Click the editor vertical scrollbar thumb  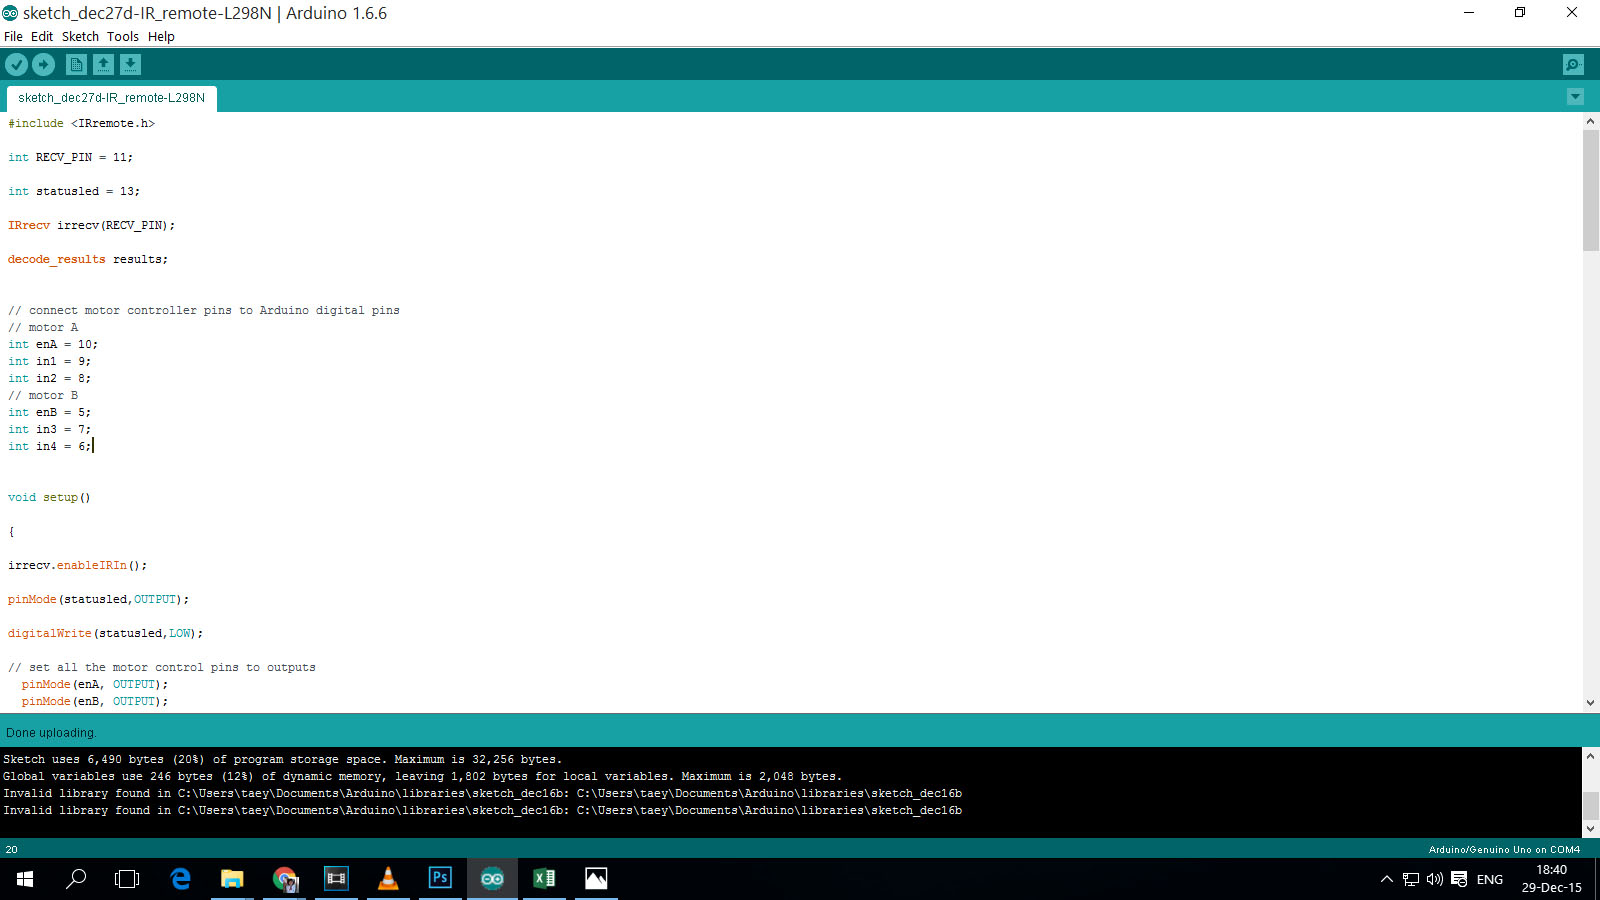[x=1590, y=190]
